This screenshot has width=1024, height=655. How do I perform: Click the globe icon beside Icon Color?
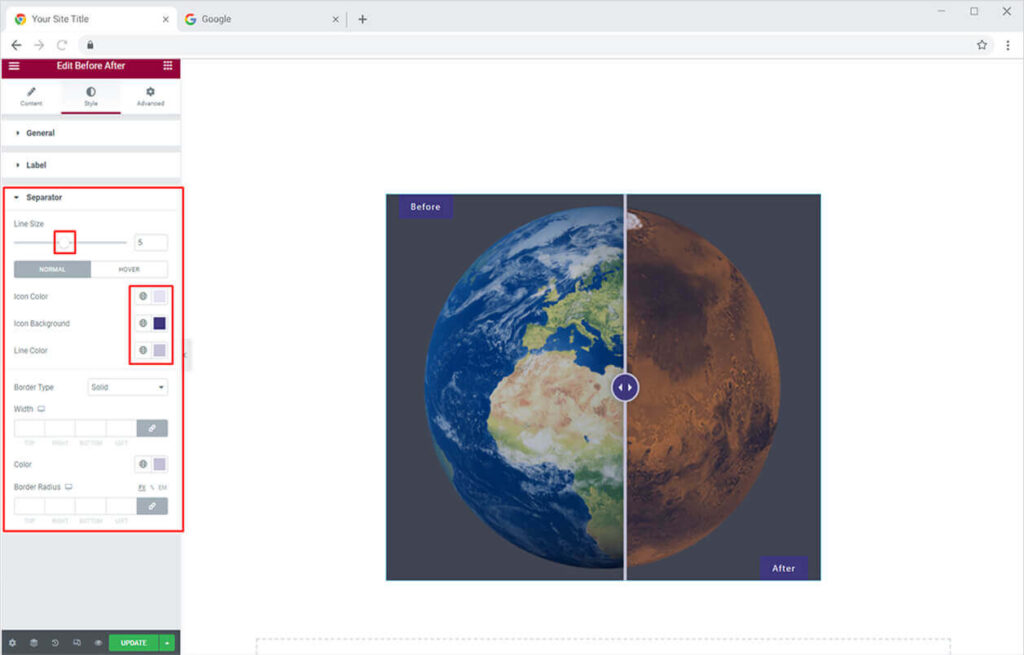pyautogui.click(x=143, y=297)
